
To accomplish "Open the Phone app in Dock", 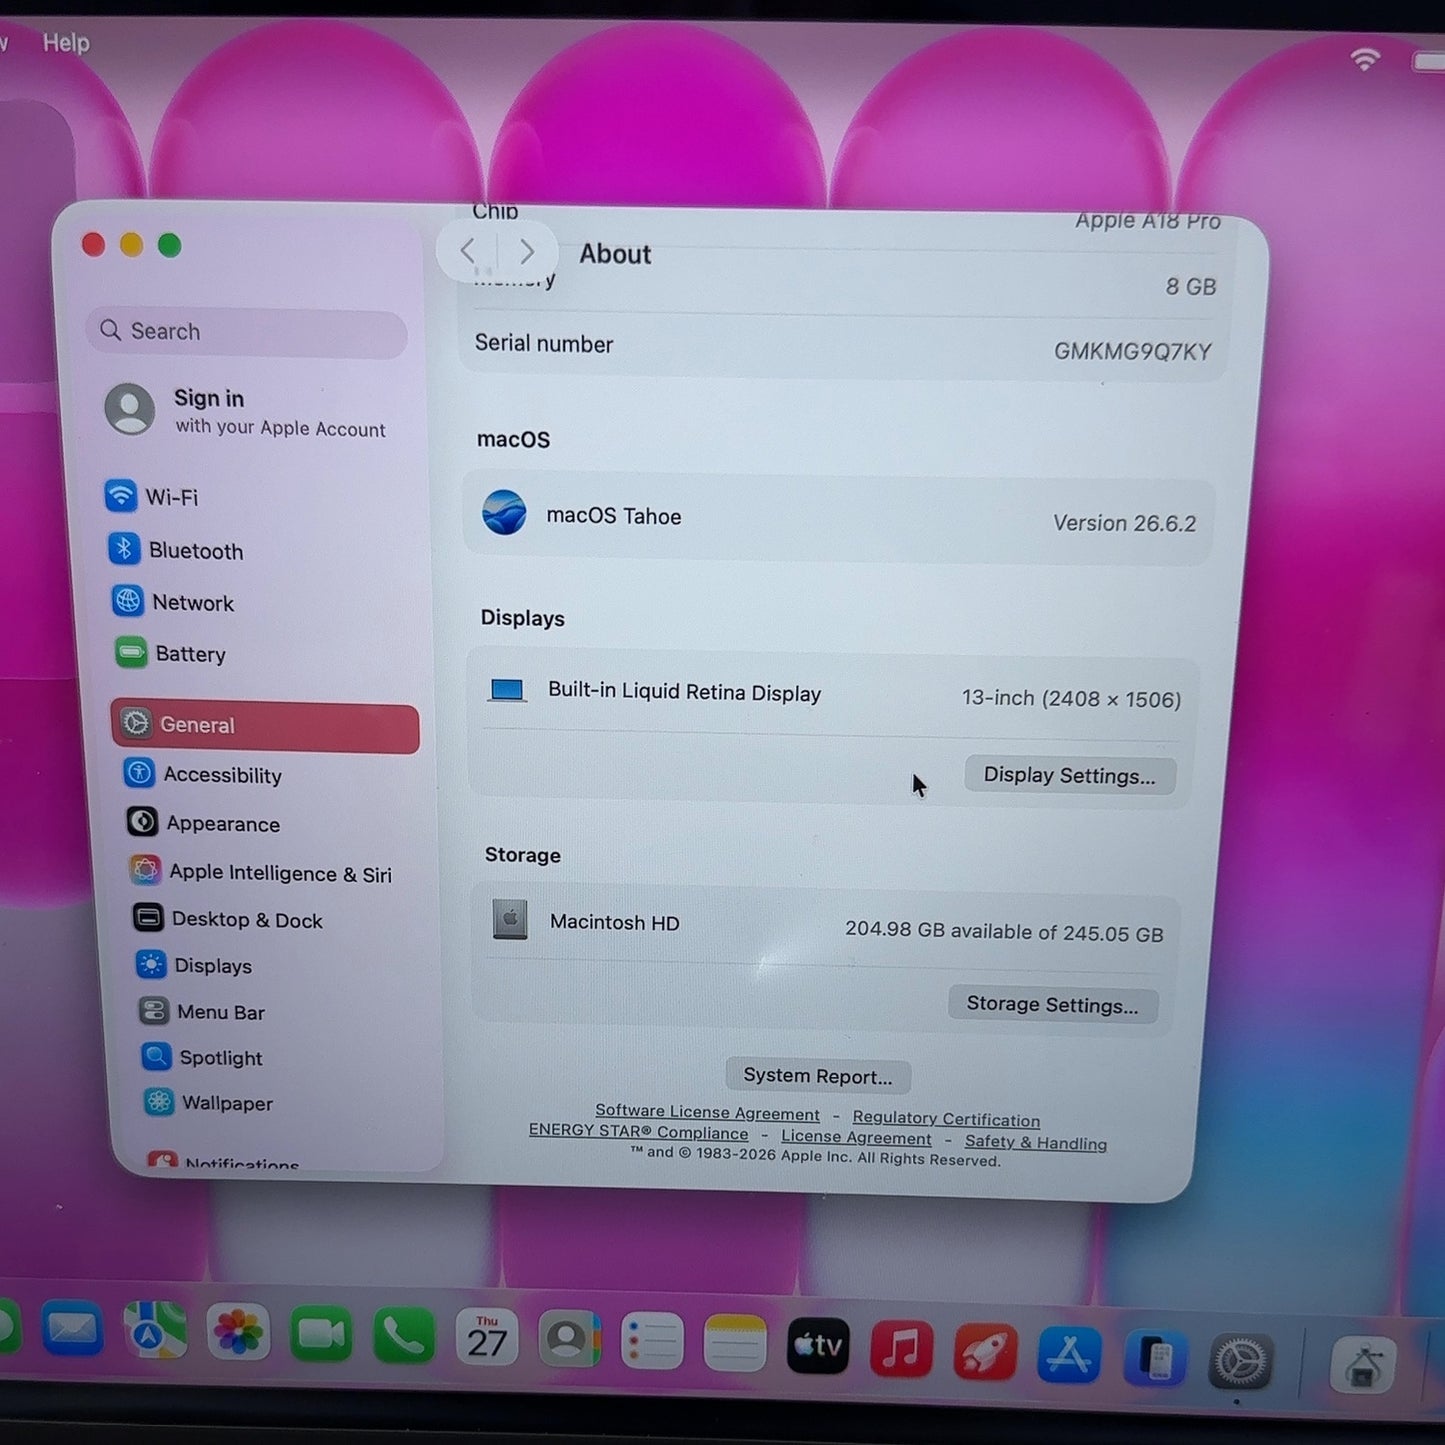I will point(404,1337).
